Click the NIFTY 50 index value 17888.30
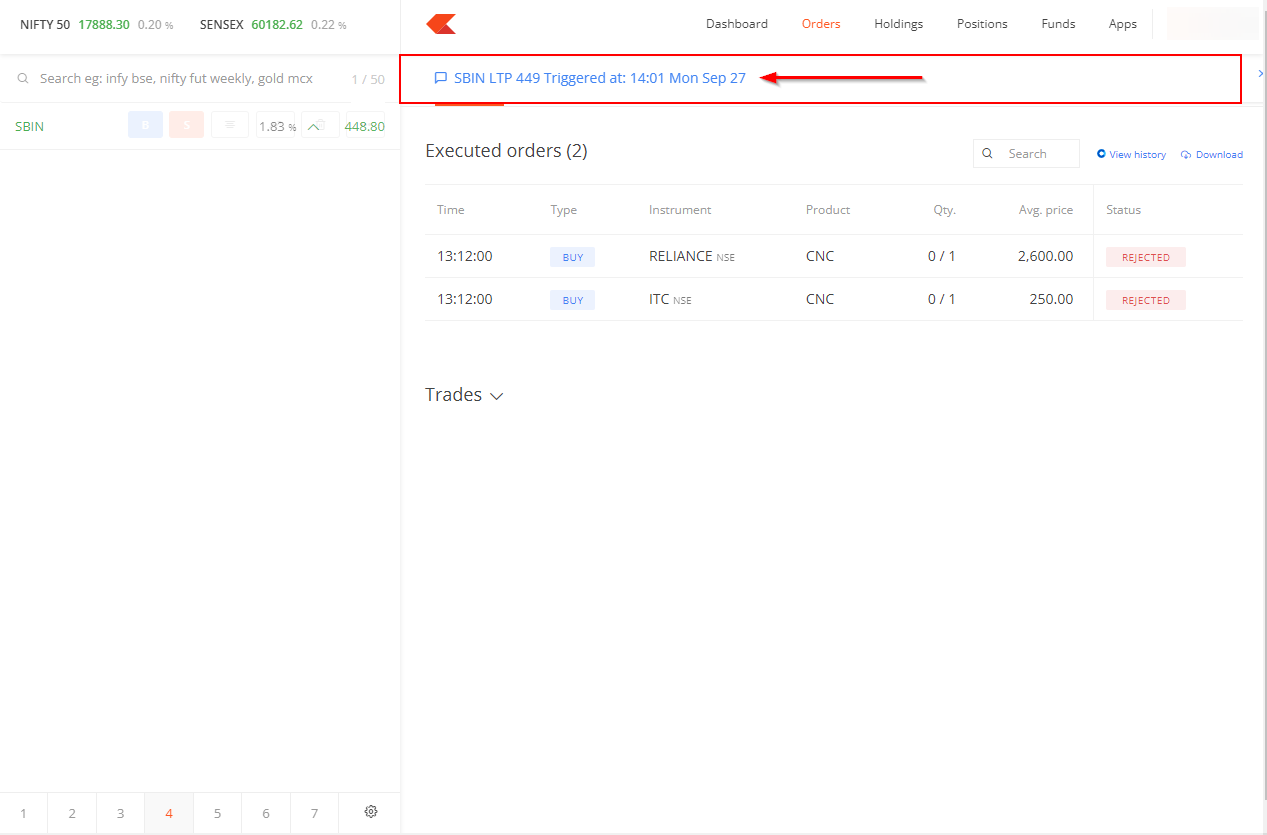The height and width of the screenshot is (835, 1267). click(104, 24)
